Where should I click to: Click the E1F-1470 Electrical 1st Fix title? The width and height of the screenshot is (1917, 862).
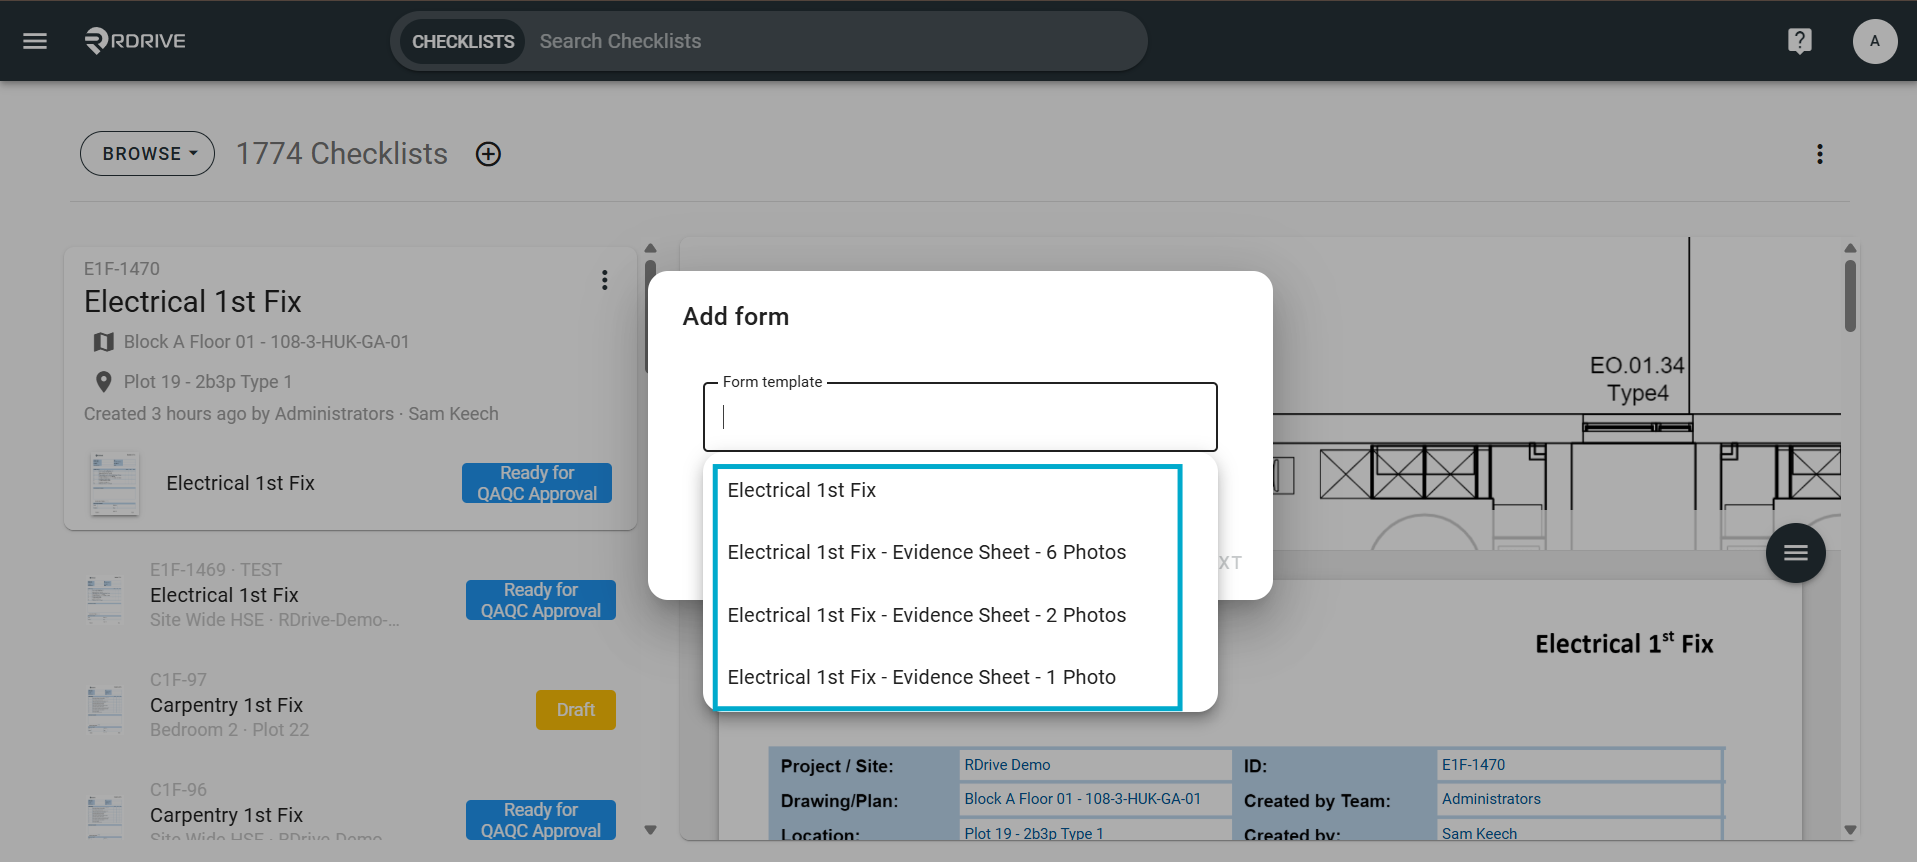click(192, 302)
